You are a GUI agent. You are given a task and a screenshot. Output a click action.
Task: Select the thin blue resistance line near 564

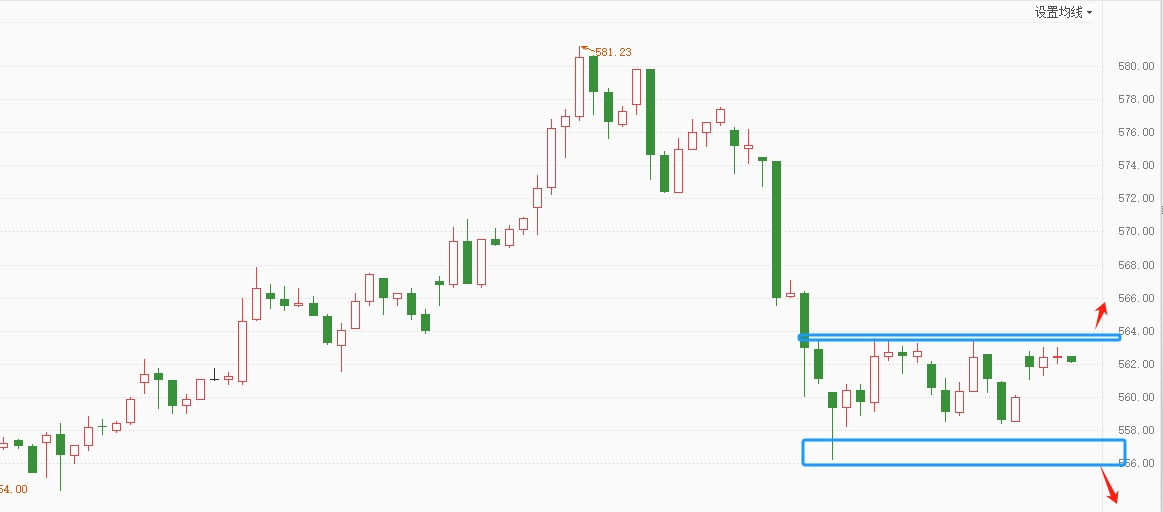coord(959,338)
